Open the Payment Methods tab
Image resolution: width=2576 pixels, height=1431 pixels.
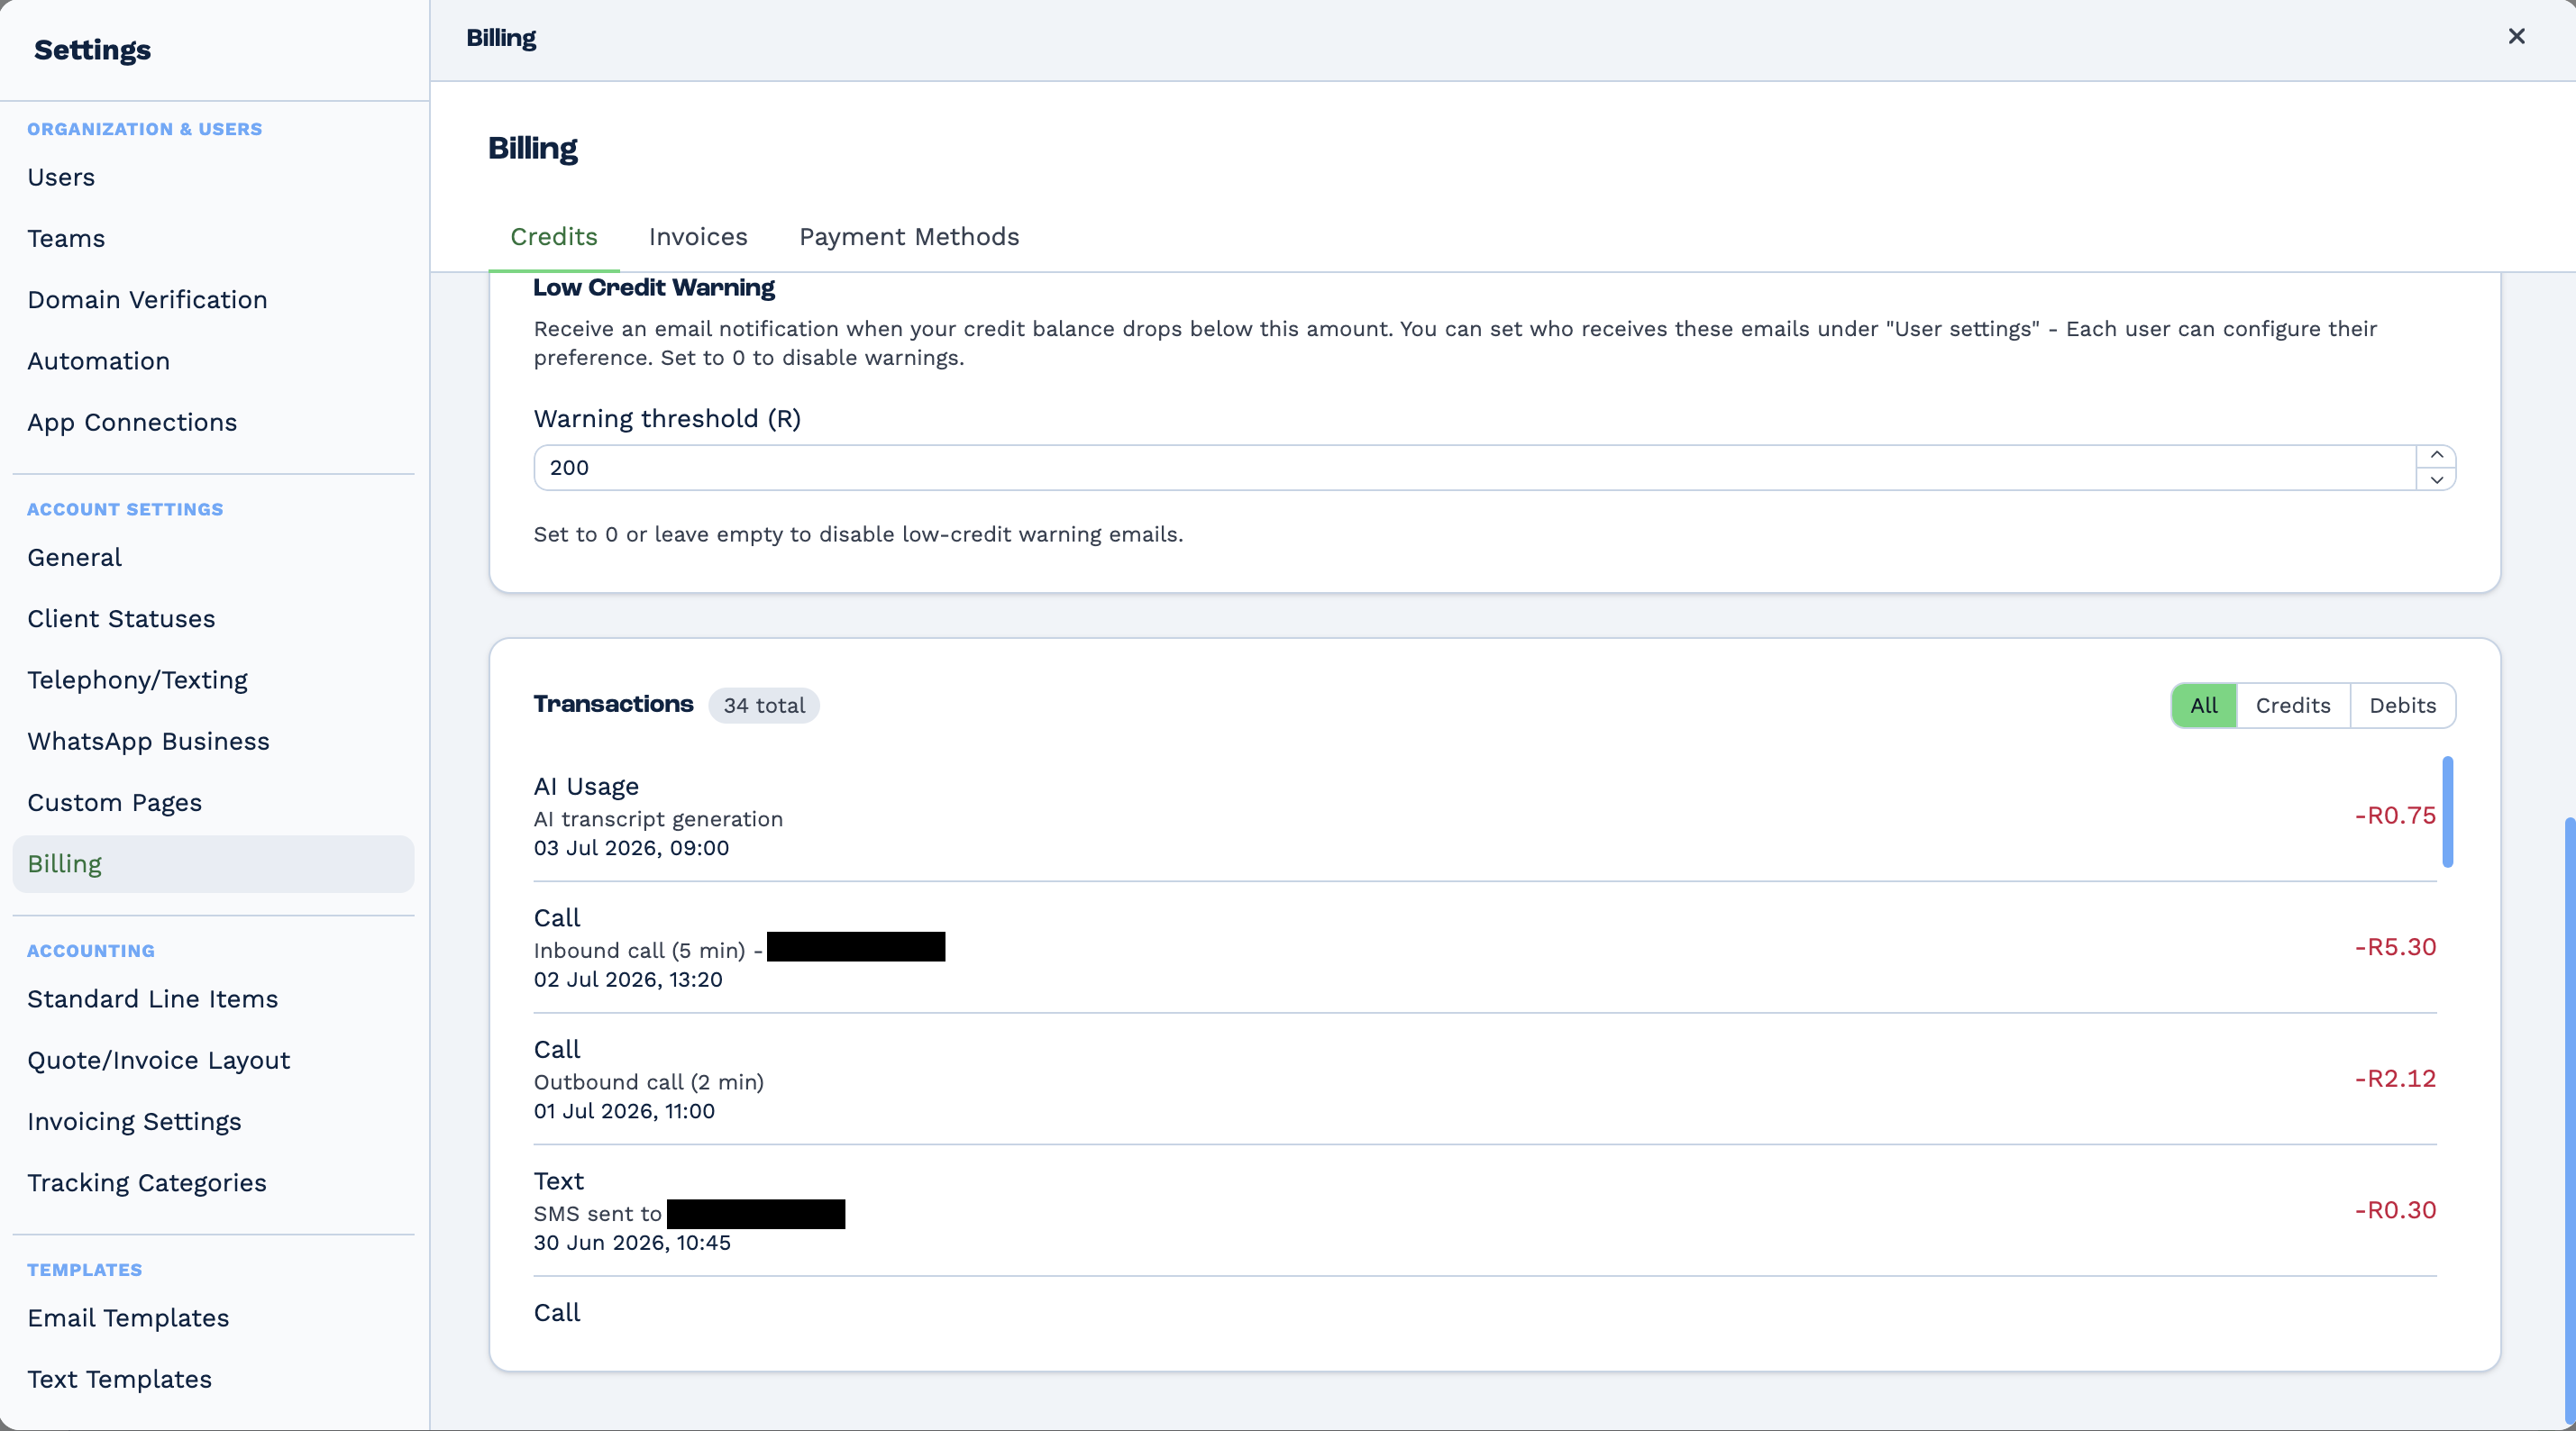[x=909, y=237]
